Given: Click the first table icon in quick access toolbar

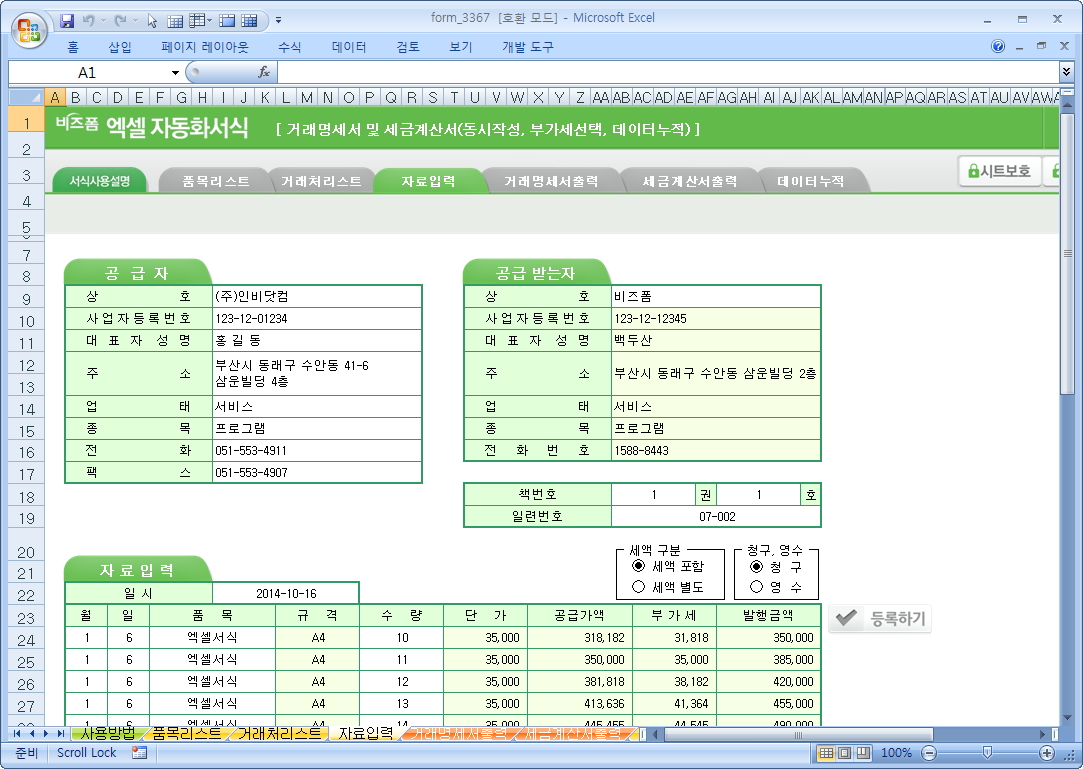Looking at the screenshot, I should [175, 21].
